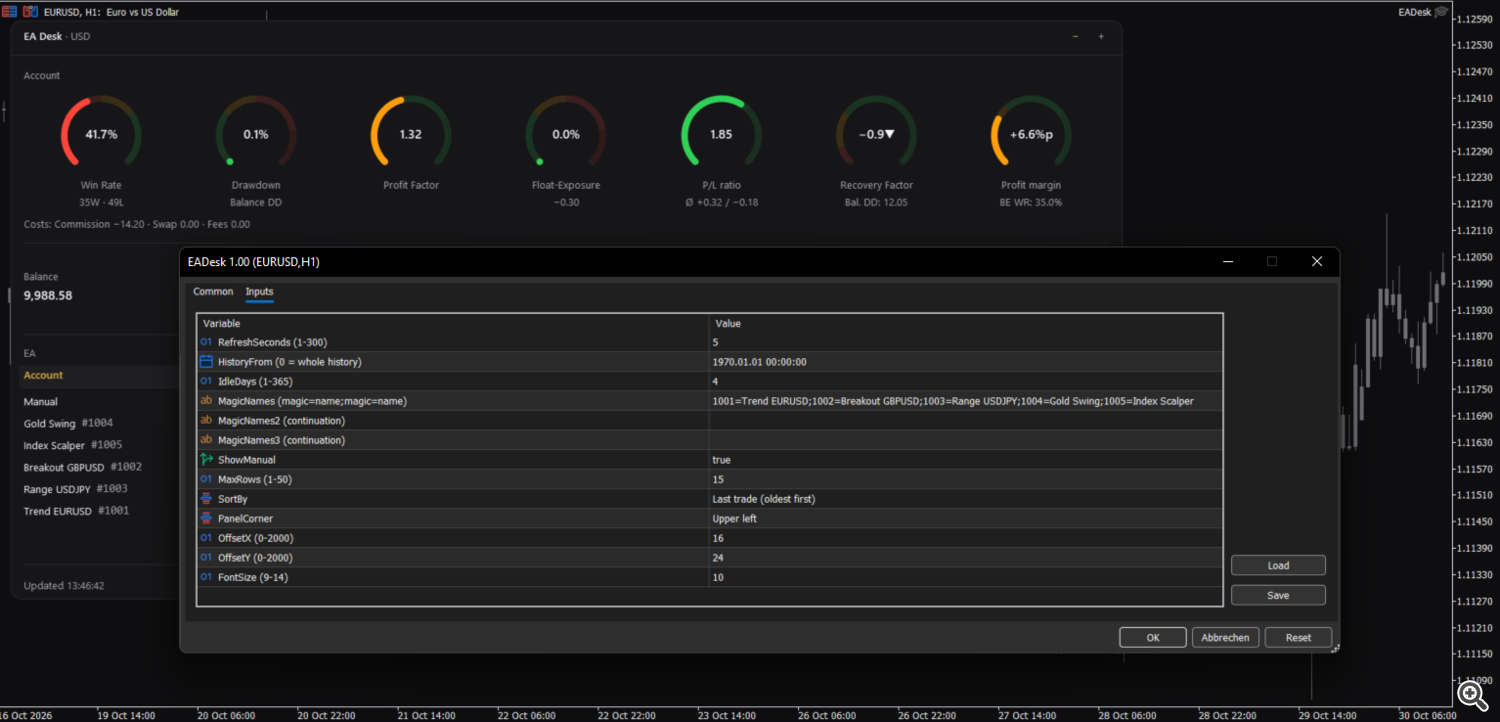Select the 'Index Scalper #1005' row

[x=98, y=445]
